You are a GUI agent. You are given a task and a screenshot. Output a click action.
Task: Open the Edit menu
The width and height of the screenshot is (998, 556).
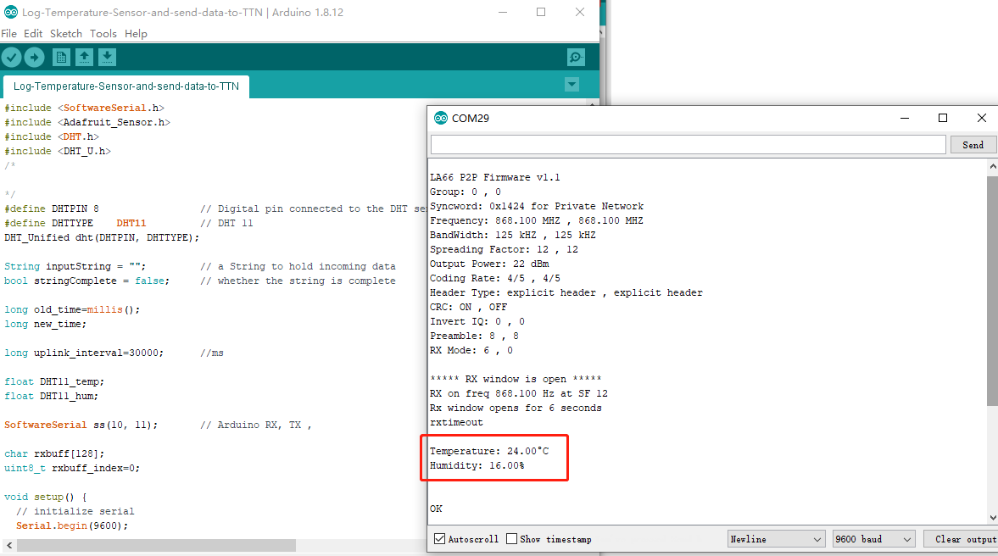click(33, 34)
